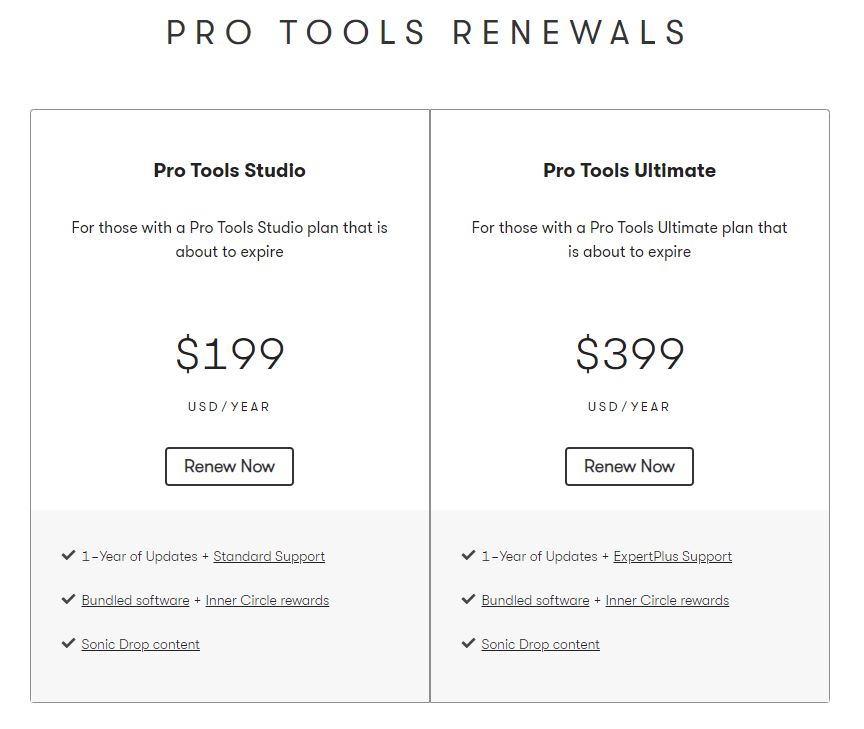Click Renew Now for Pro Tools Ultimate
This screenshot has height=729, width=864.
[x=629, y=466]
